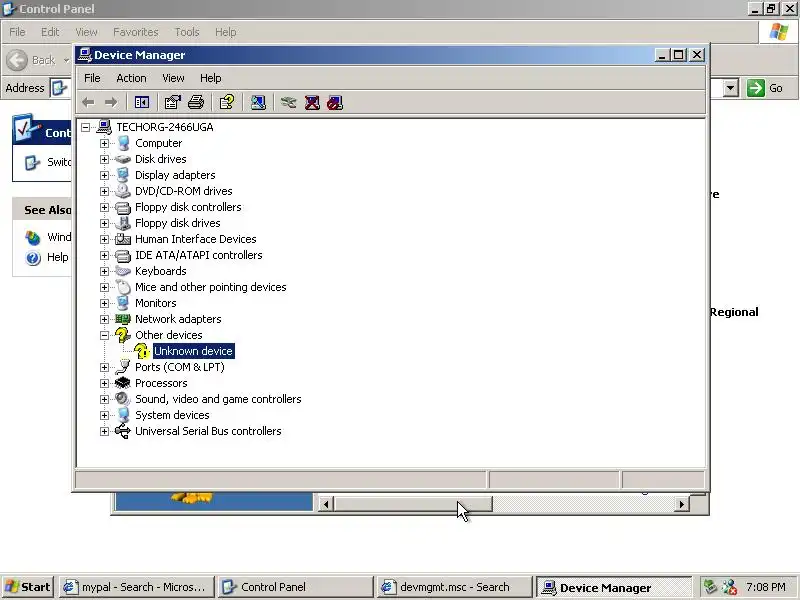Viewport: 800px width, 600px height.
Task: Click the TECHORG-2466UGA computer root icon
Action: point(104,127)
